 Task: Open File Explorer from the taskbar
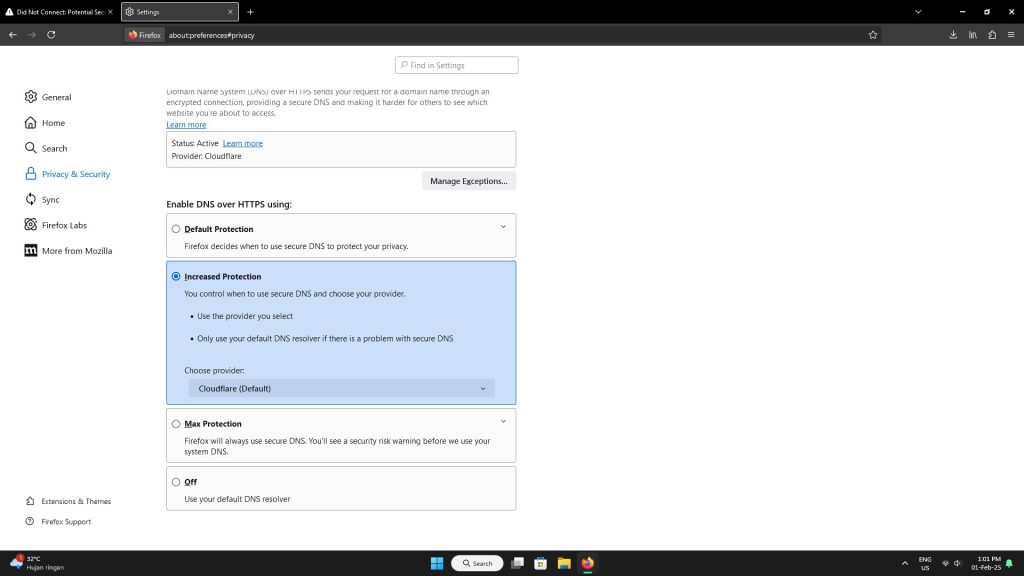point(563,563)
